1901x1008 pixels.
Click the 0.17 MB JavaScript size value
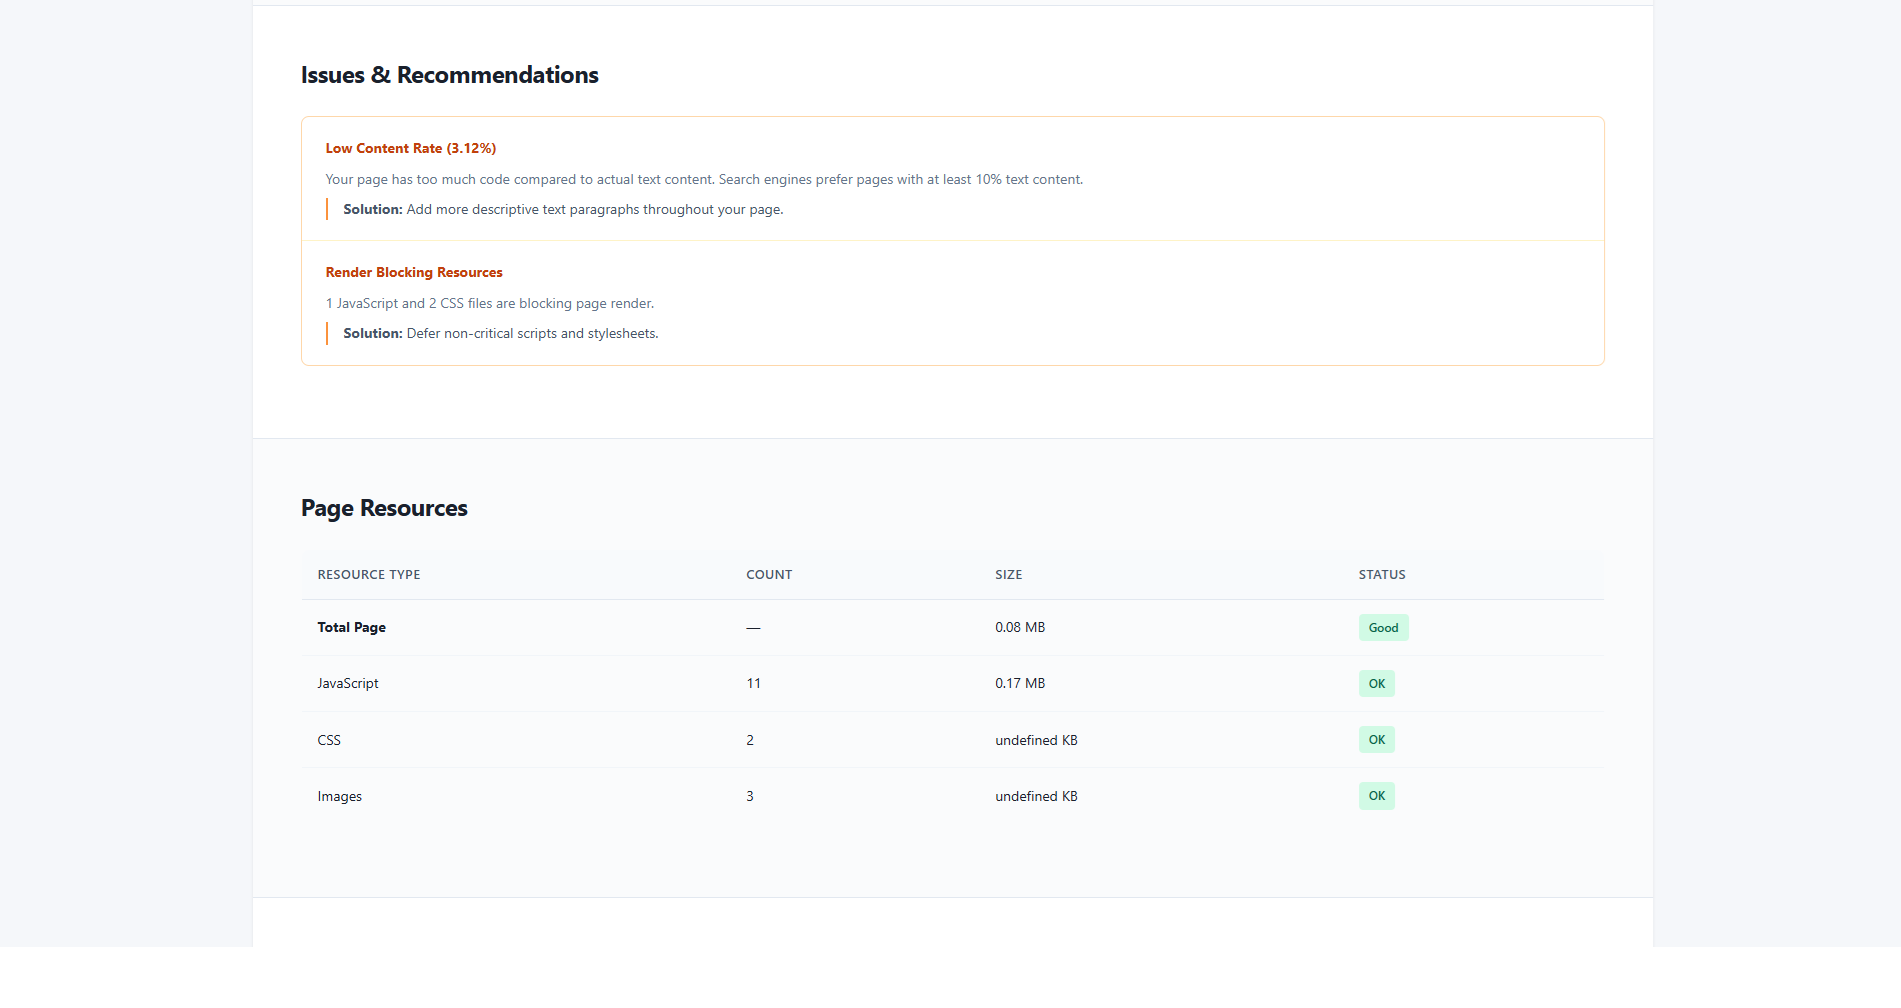click(1019, 683)
